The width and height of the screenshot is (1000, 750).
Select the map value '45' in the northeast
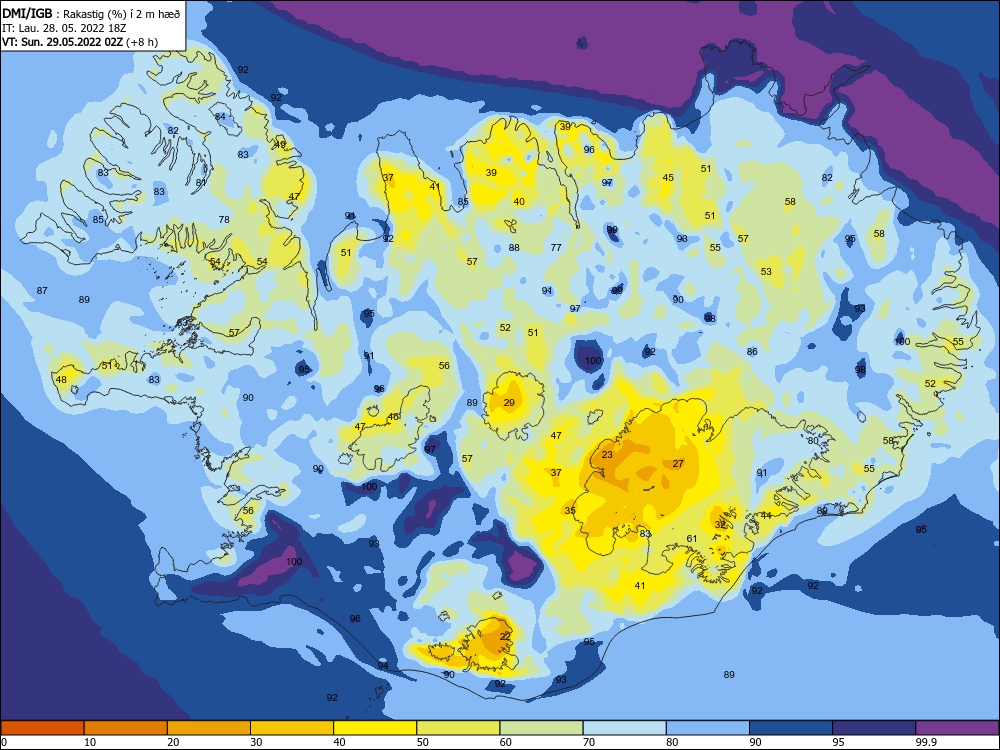[x=668, y=177]
